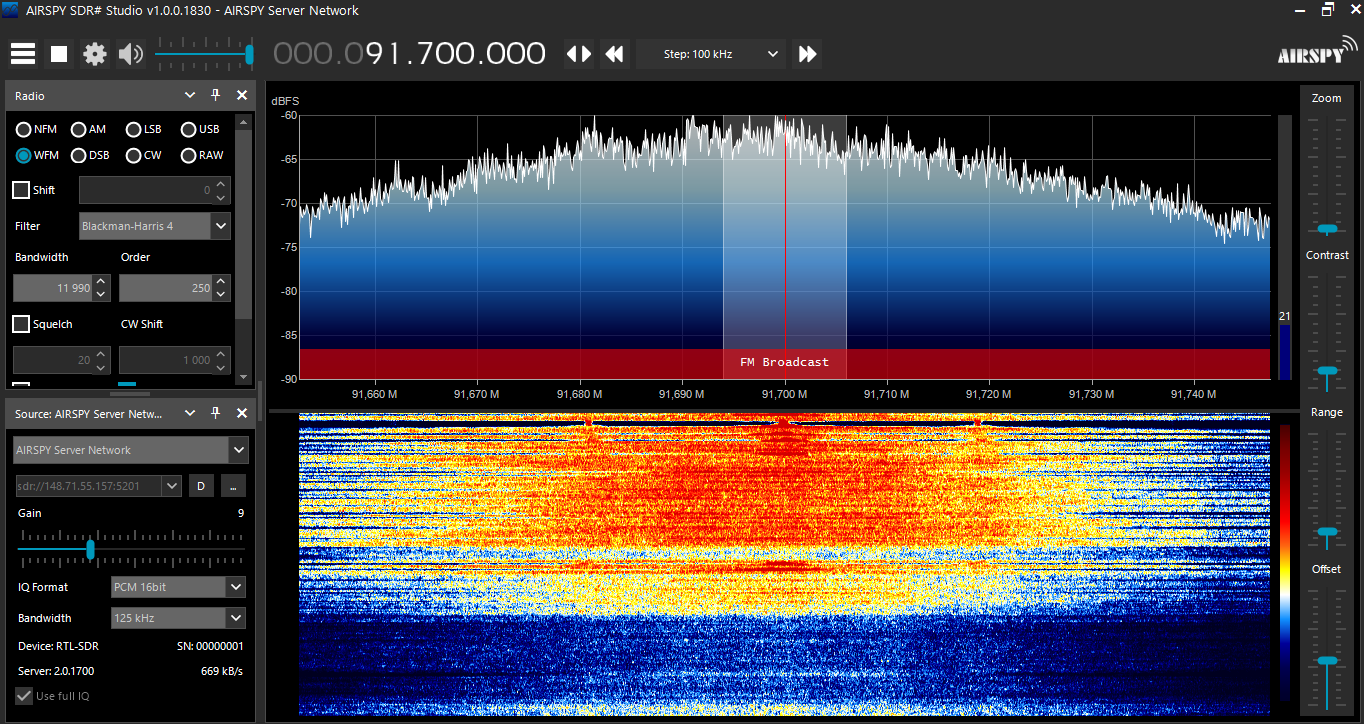Click the SN: 00000001 text
1364x724 pixels.
(x=210, y=646)
